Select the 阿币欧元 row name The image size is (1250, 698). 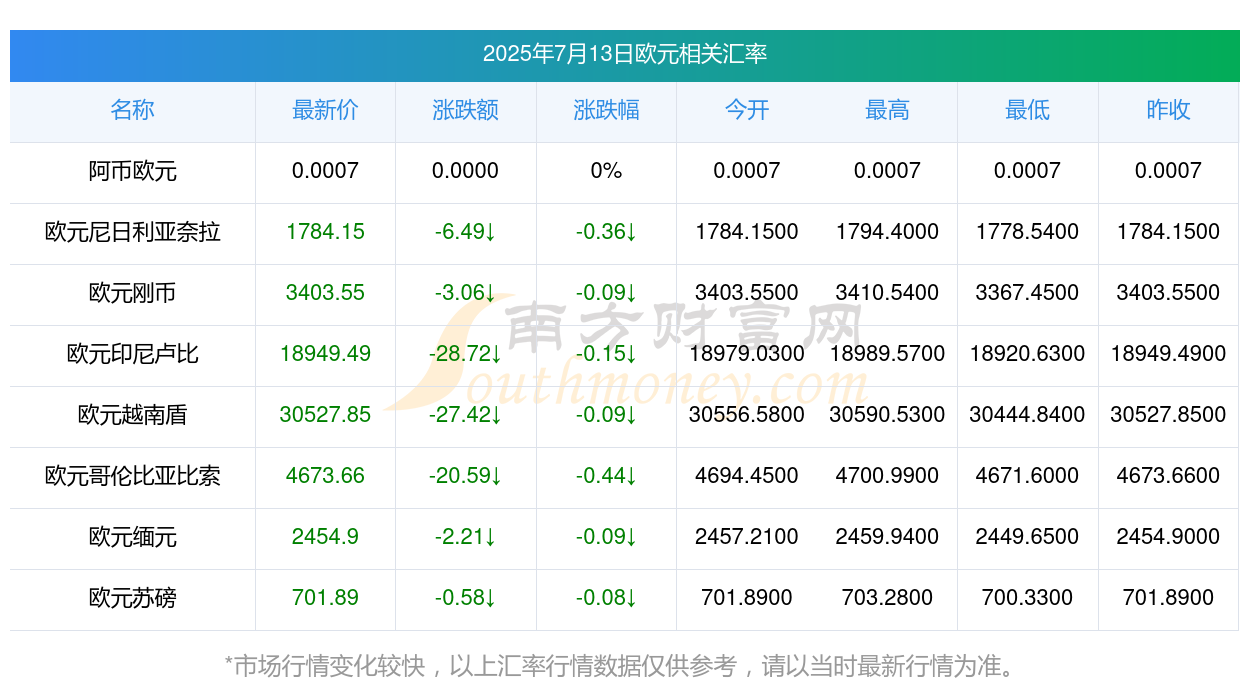pos(132,171)
